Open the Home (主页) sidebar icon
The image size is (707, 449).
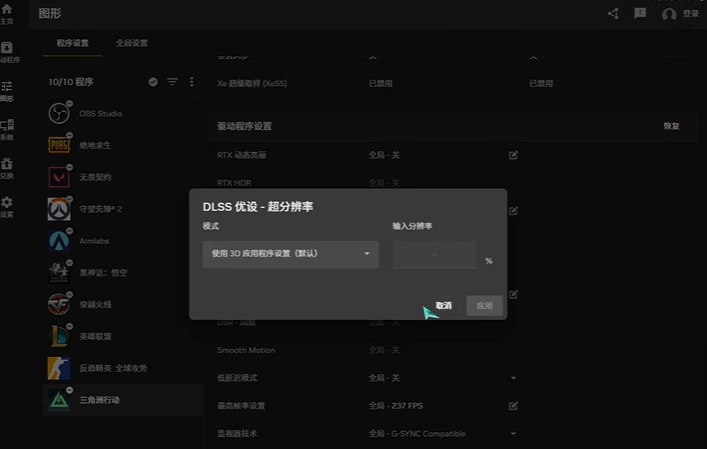(x=7, y=12)
